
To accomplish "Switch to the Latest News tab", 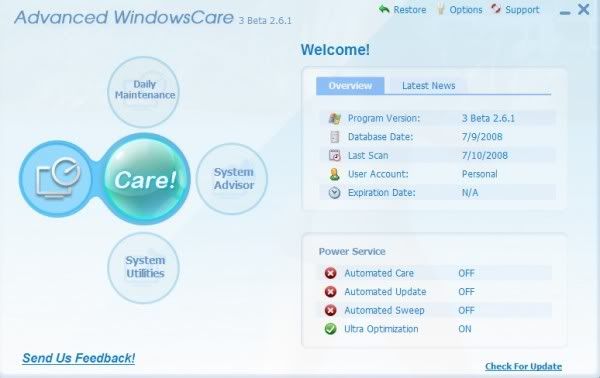I will coord(429,86).
